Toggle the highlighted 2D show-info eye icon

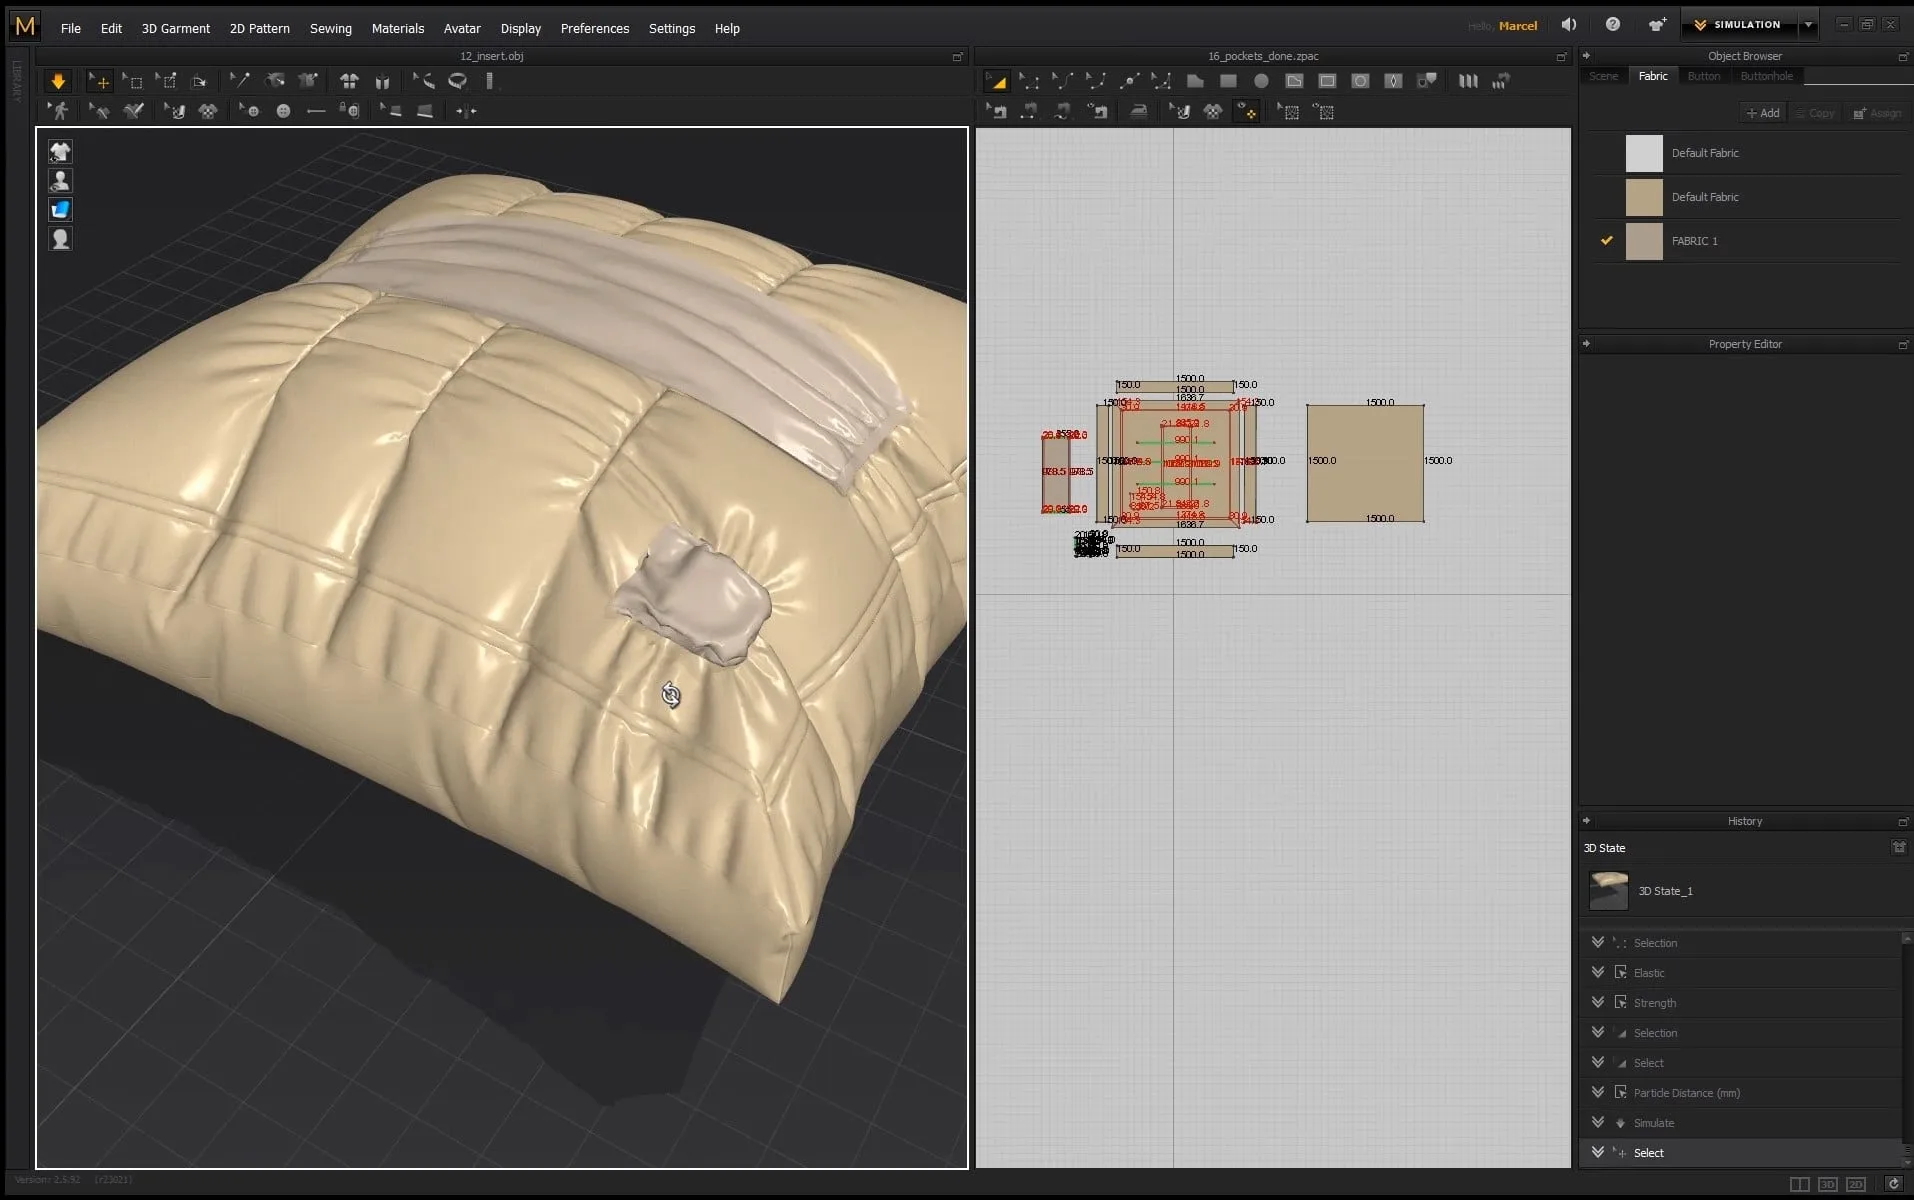(1246, 112)
